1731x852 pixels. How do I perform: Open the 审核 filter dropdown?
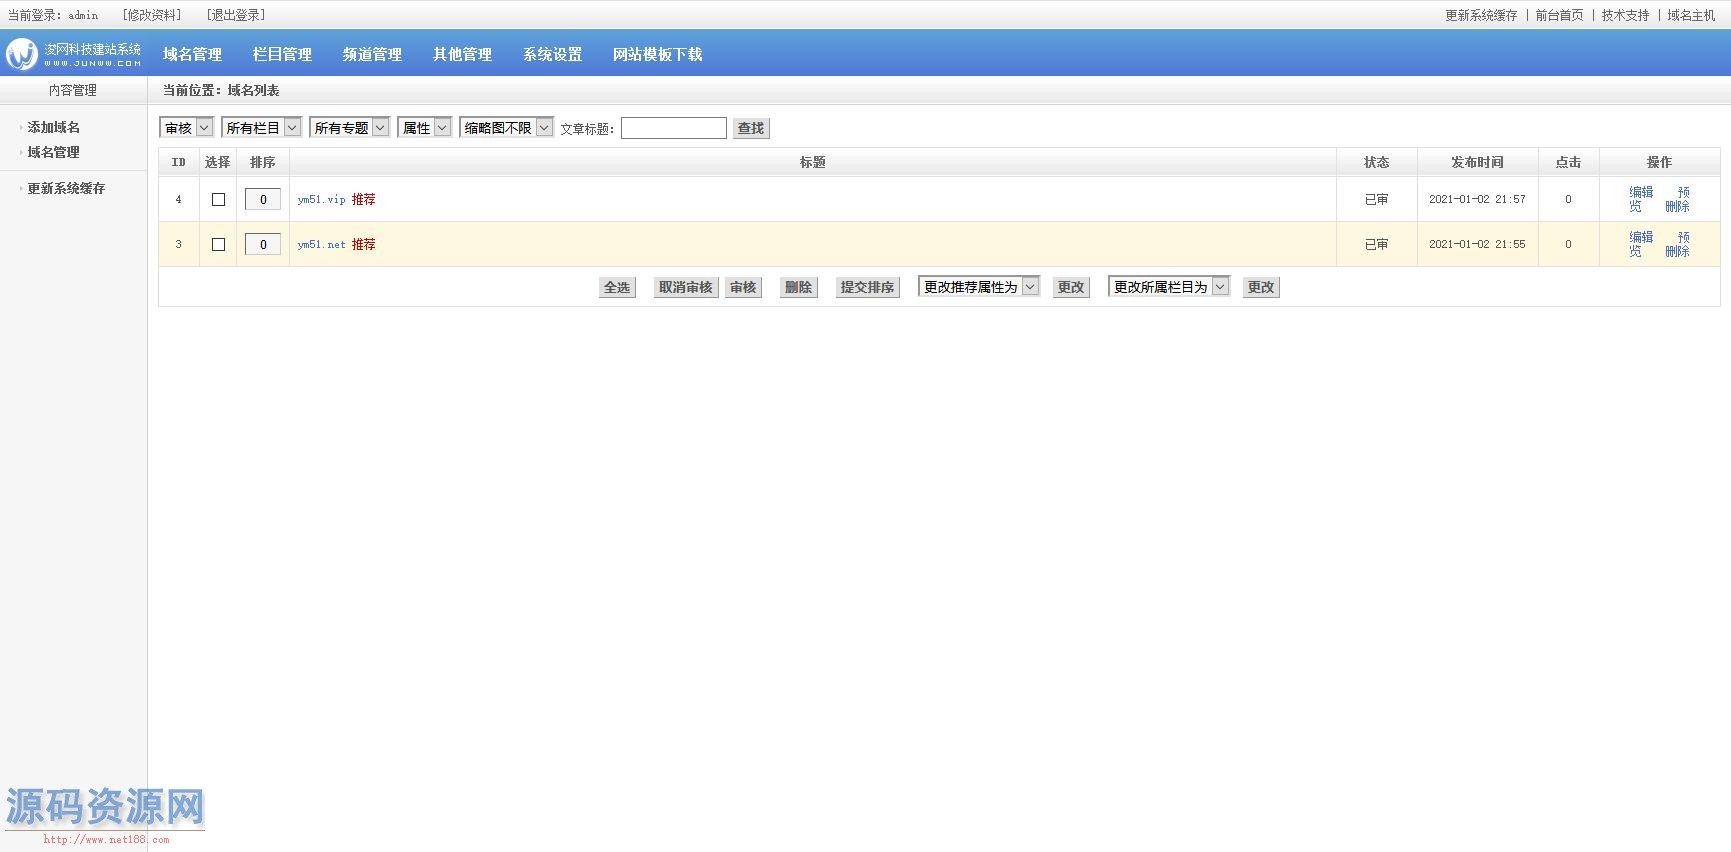[x=187, y=128]
